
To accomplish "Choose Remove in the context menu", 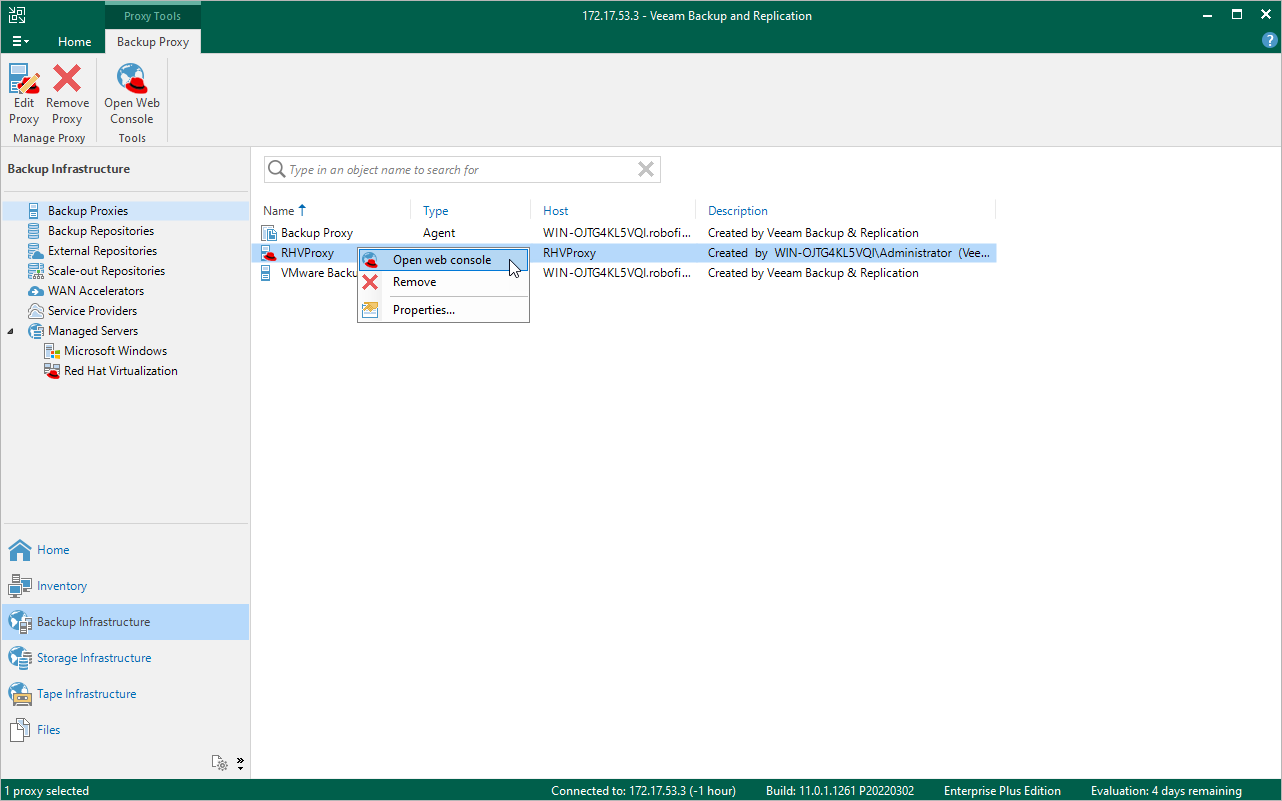I will 442,282.
